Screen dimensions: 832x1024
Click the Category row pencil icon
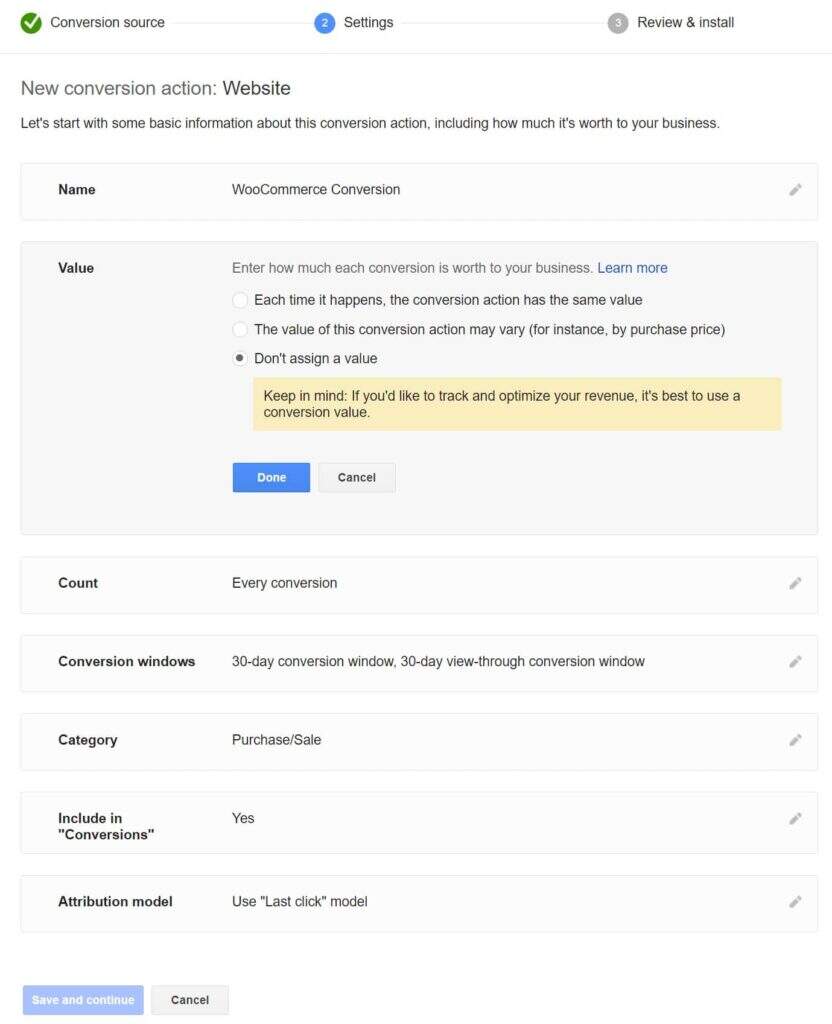795,740
